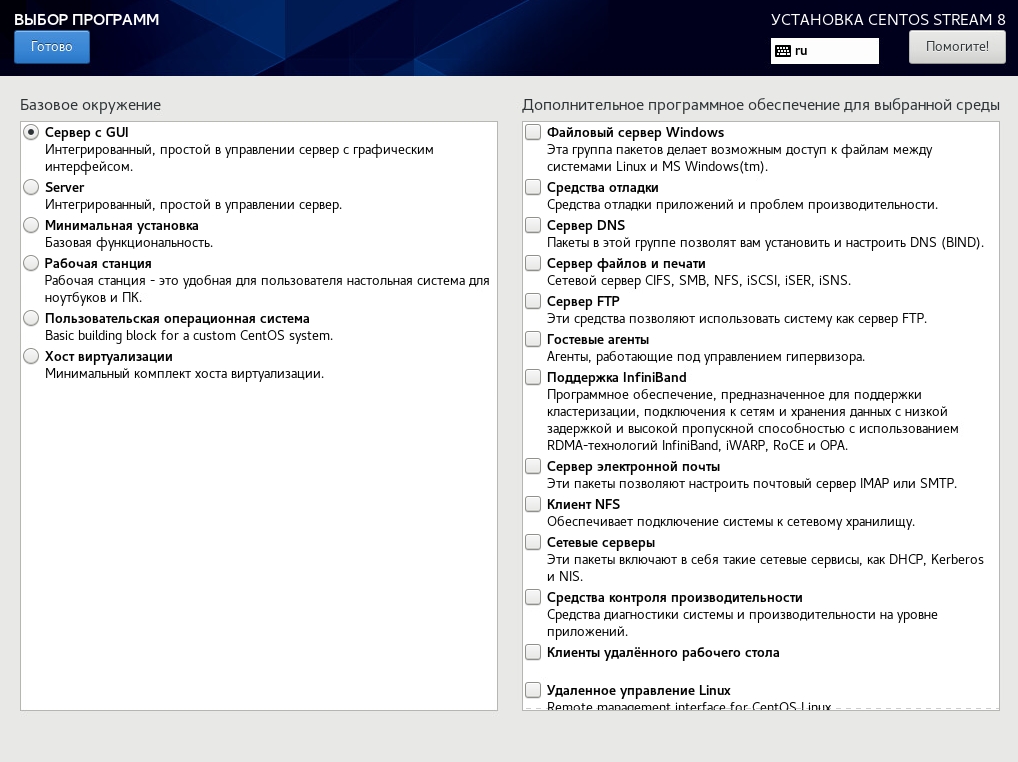Image resolution: width=1018 pixels, height=762 pixels.
Task: Check the Гостевые агенты option
Action: click(533, 339)
